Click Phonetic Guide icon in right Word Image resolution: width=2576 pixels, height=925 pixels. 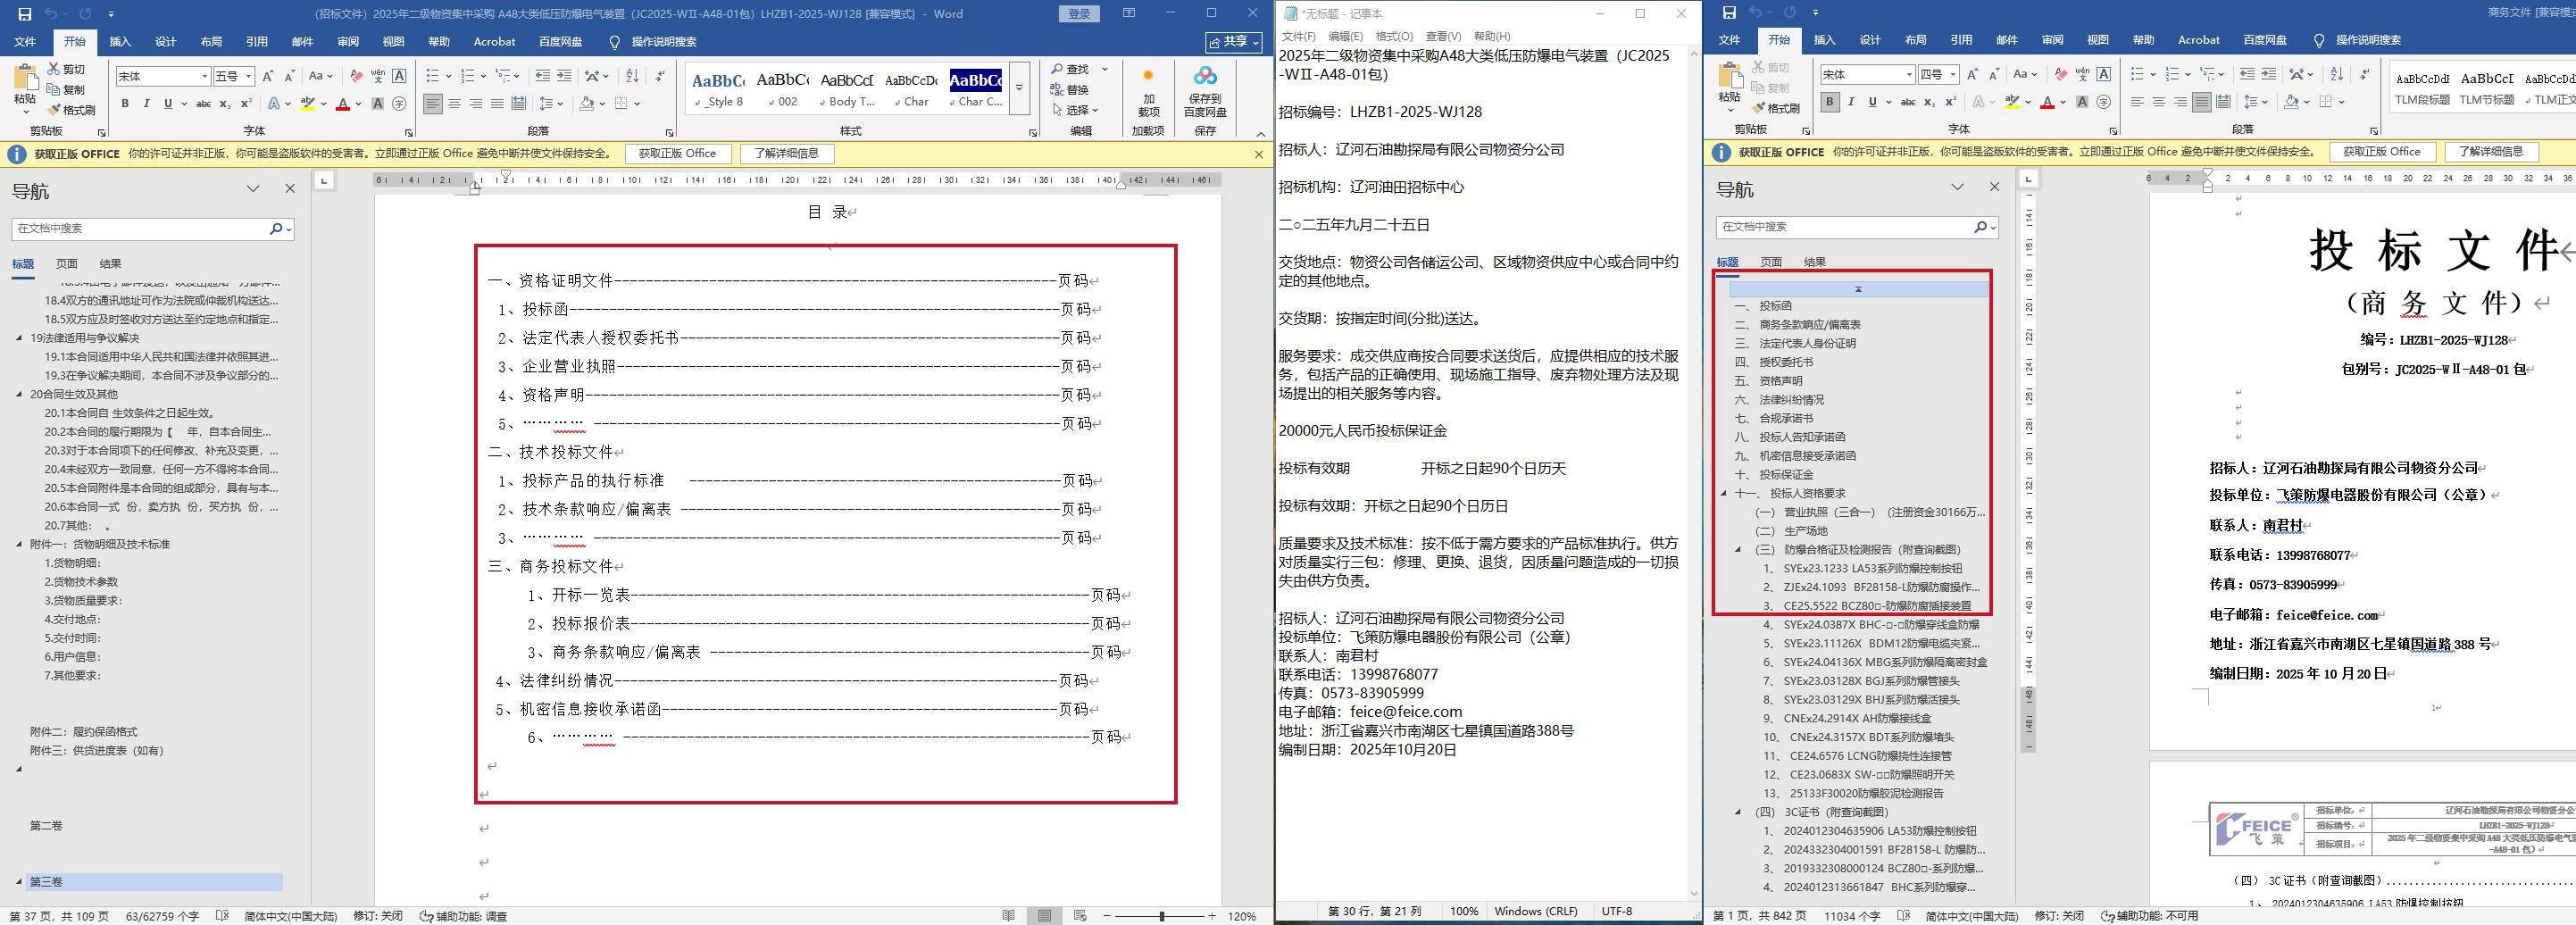(x=2082, y=74)
